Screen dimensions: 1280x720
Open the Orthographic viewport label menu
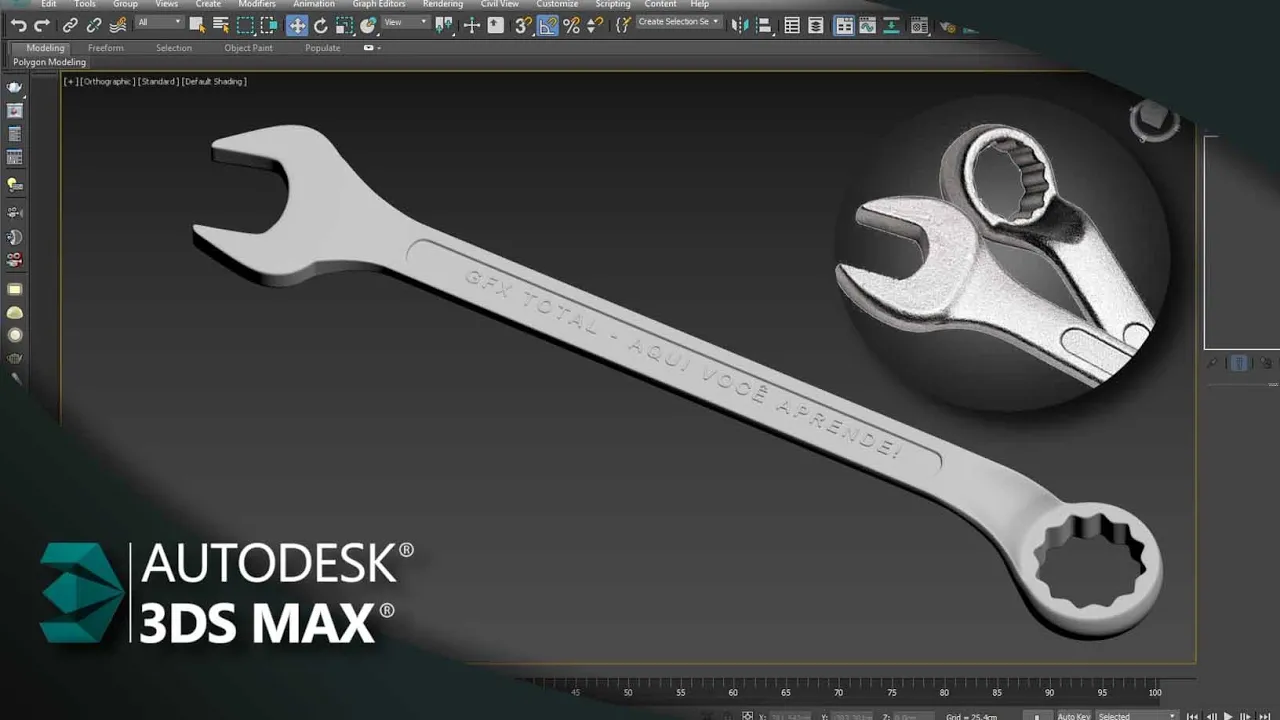tap(107, 82)
